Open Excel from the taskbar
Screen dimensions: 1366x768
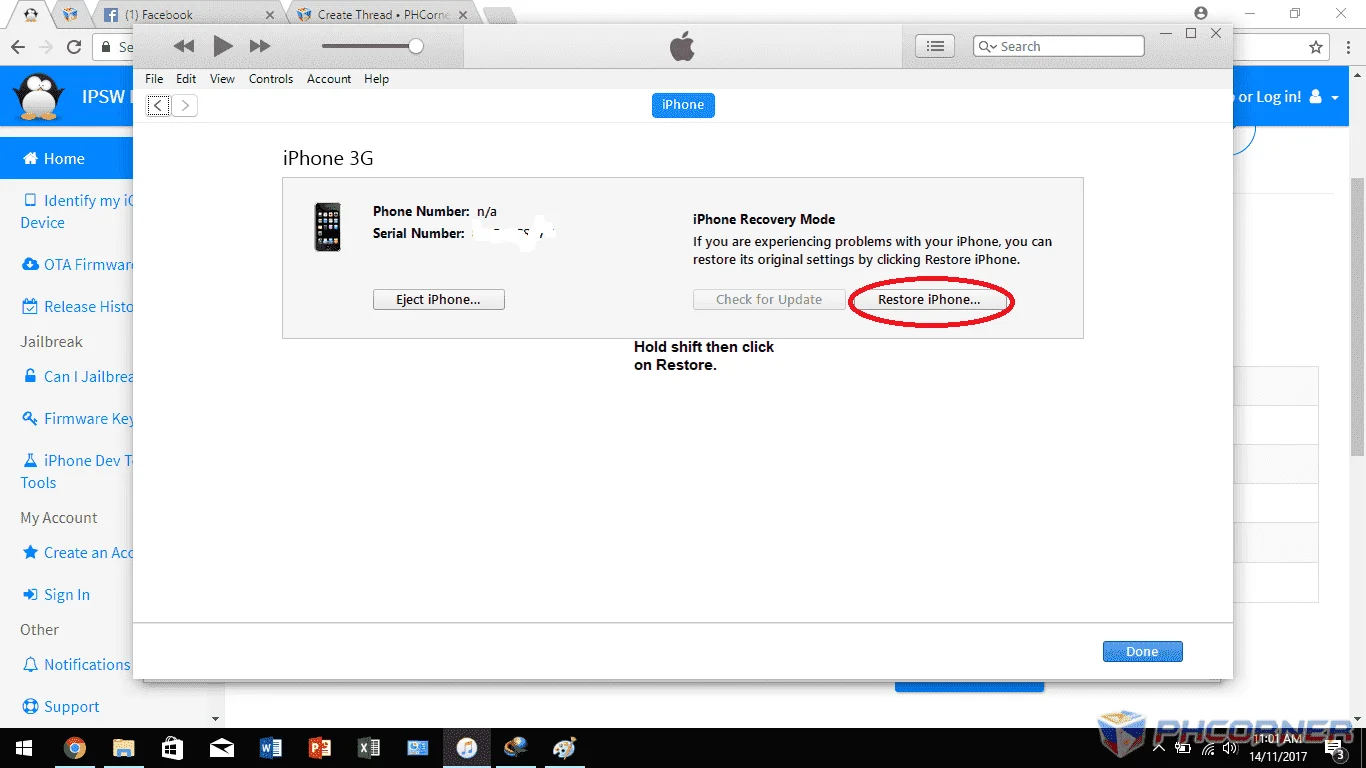coord(368,748)
